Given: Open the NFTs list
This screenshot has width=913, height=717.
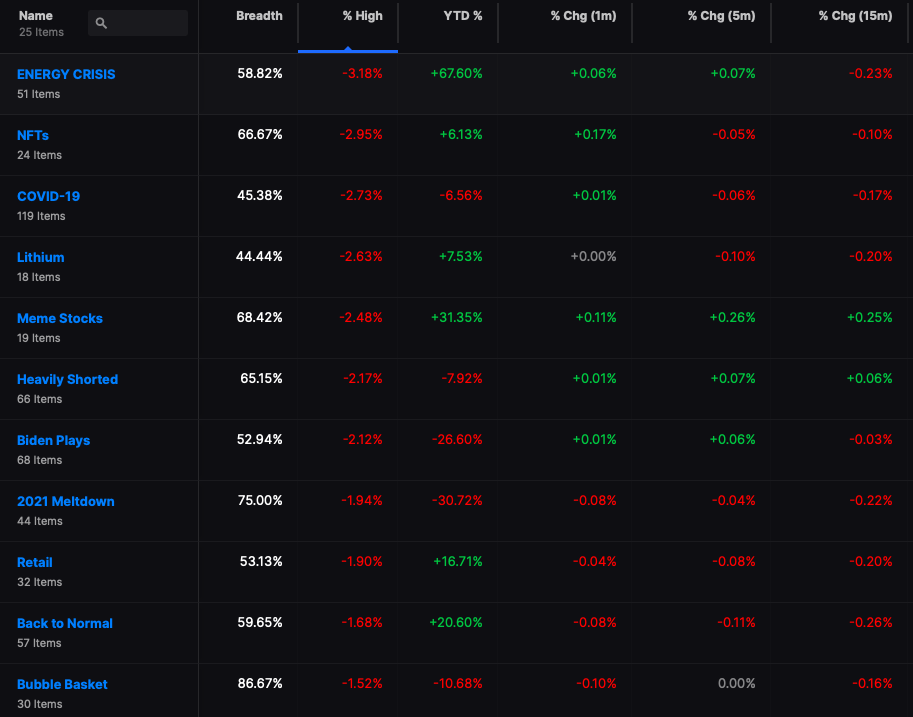Looking at the screenshot, I should (x=33, y=136).
